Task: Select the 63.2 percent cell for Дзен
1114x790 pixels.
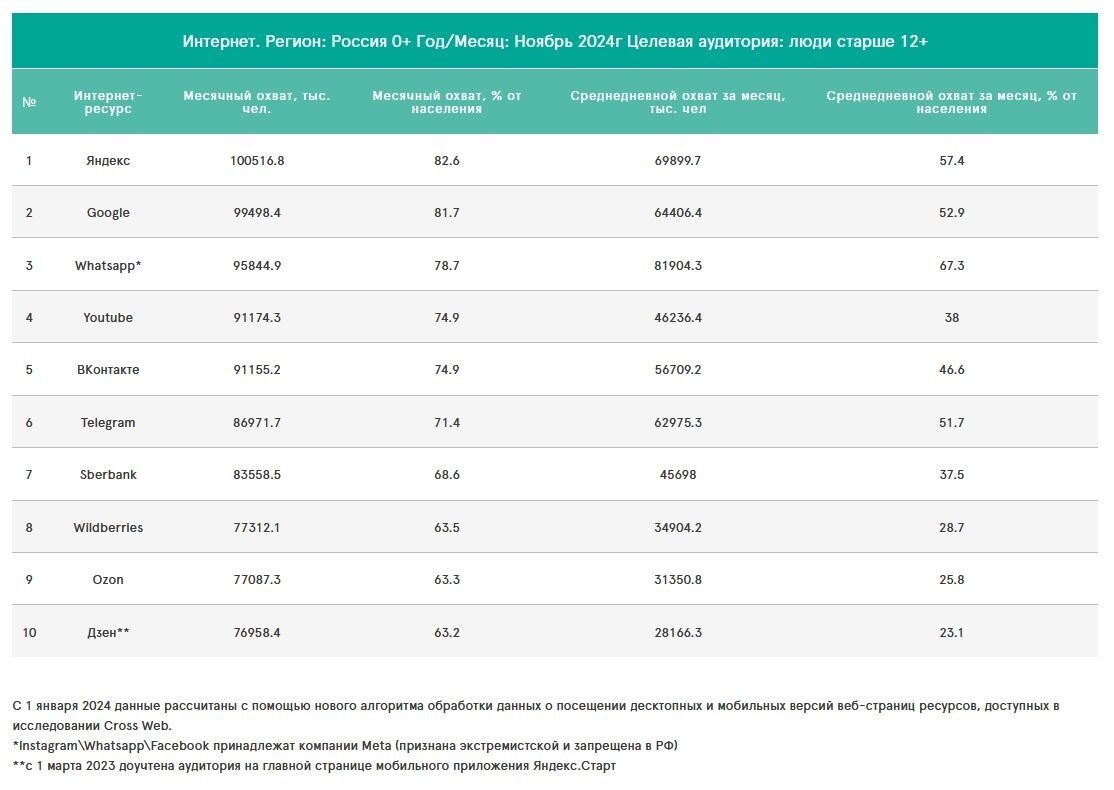Action: click(447, 632)
